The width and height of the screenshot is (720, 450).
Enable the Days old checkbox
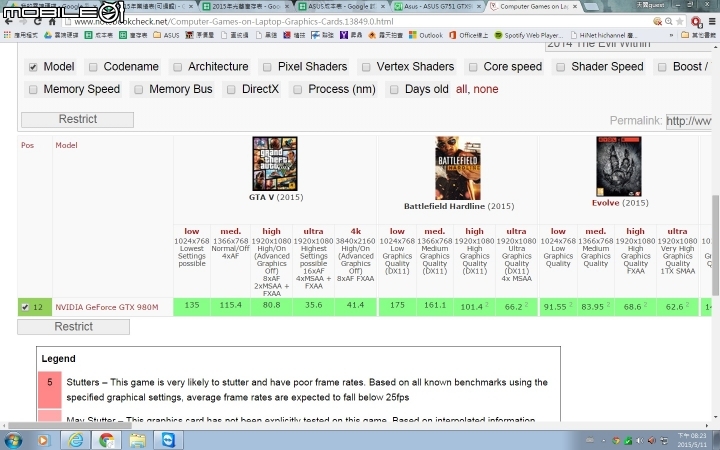pyautogui.click(x=394, y=90)
